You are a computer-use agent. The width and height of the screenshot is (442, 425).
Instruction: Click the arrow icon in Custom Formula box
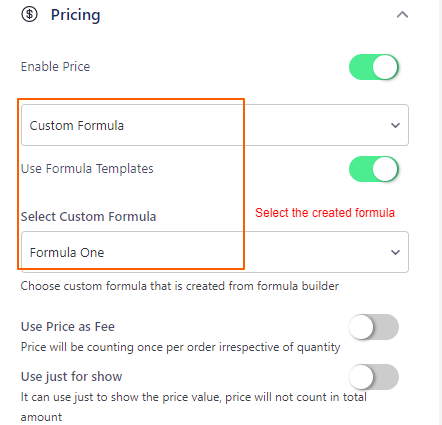395,125
